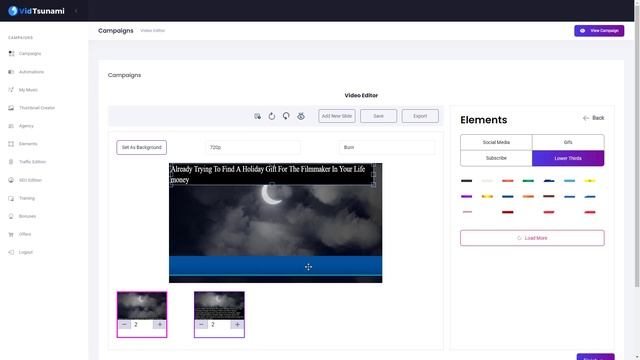The height and width of the screenshot is (360, 640).
Task: Increase duration of first slide
Action: 160,324
